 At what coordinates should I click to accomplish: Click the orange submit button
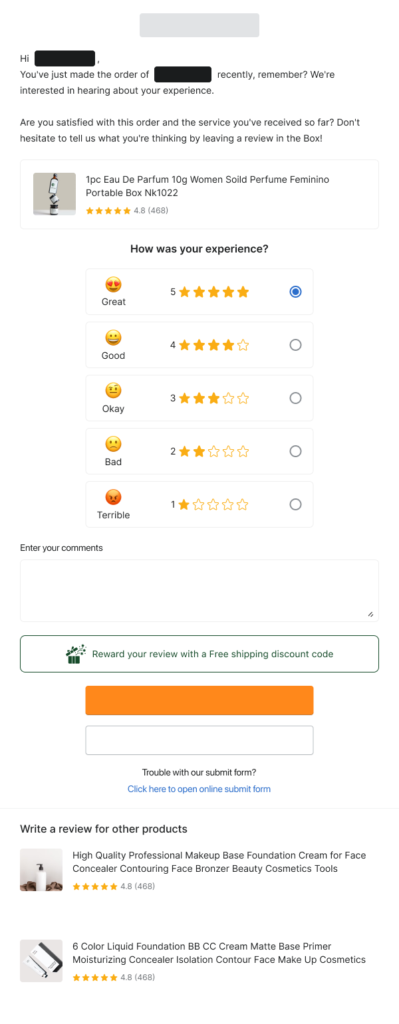point(199,700)
